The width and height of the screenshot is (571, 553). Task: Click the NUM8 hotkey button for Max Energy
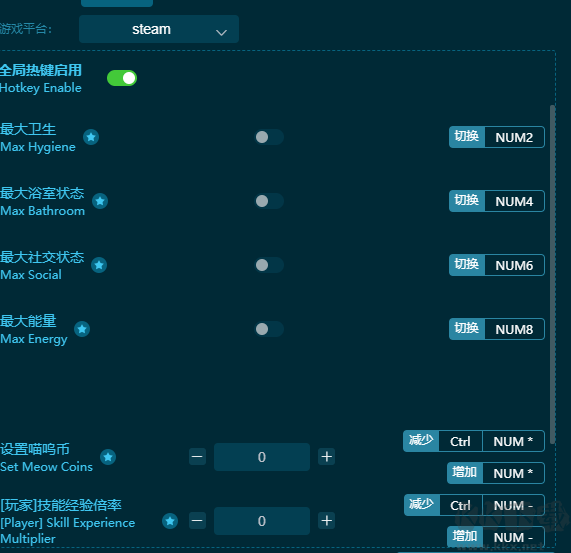(514, 329)
